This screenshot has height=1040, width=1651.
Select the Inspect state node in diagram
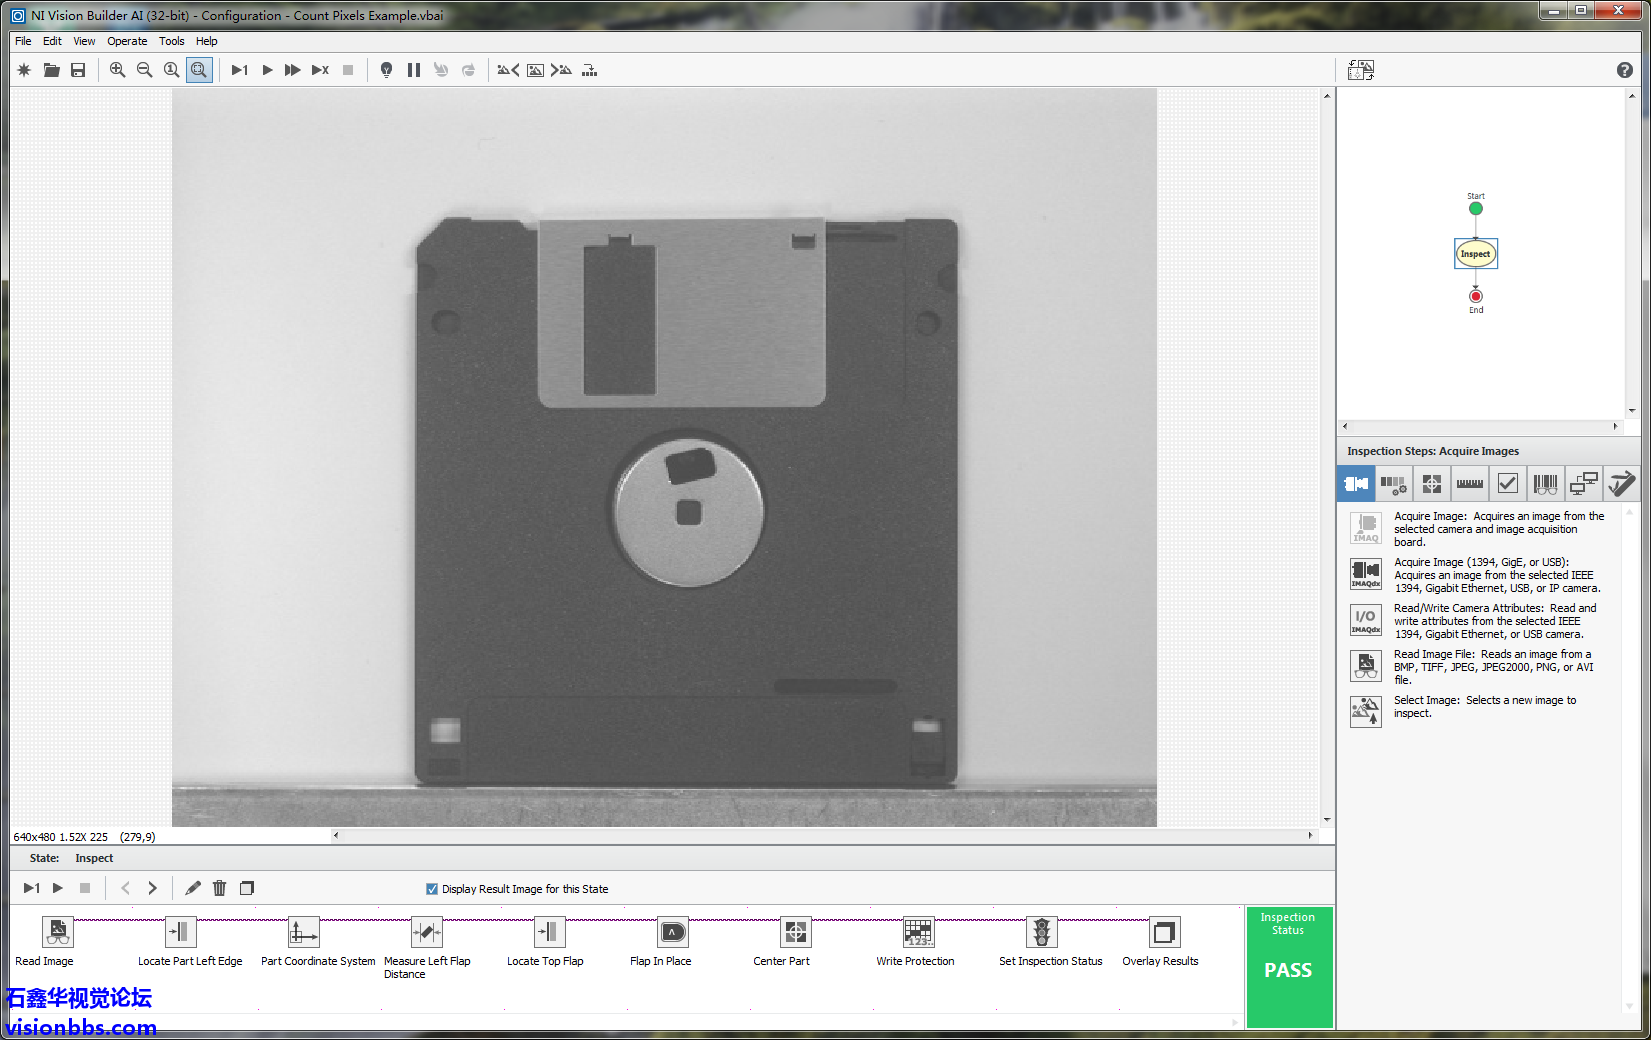(1475, 254)
